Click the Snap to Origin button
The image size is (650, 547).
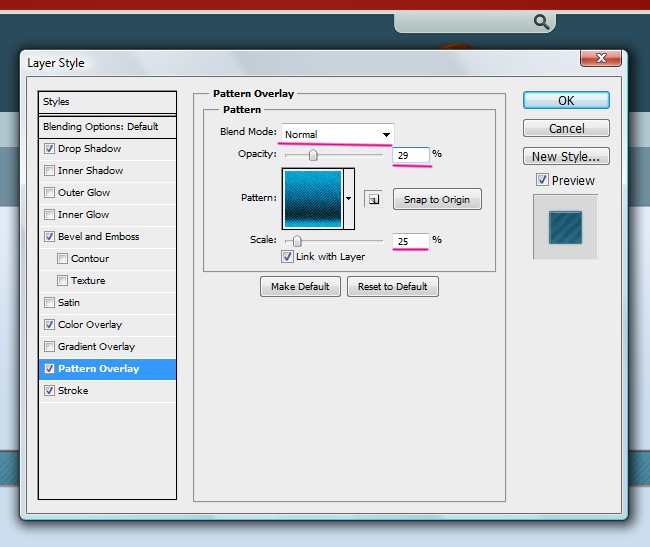436,199
